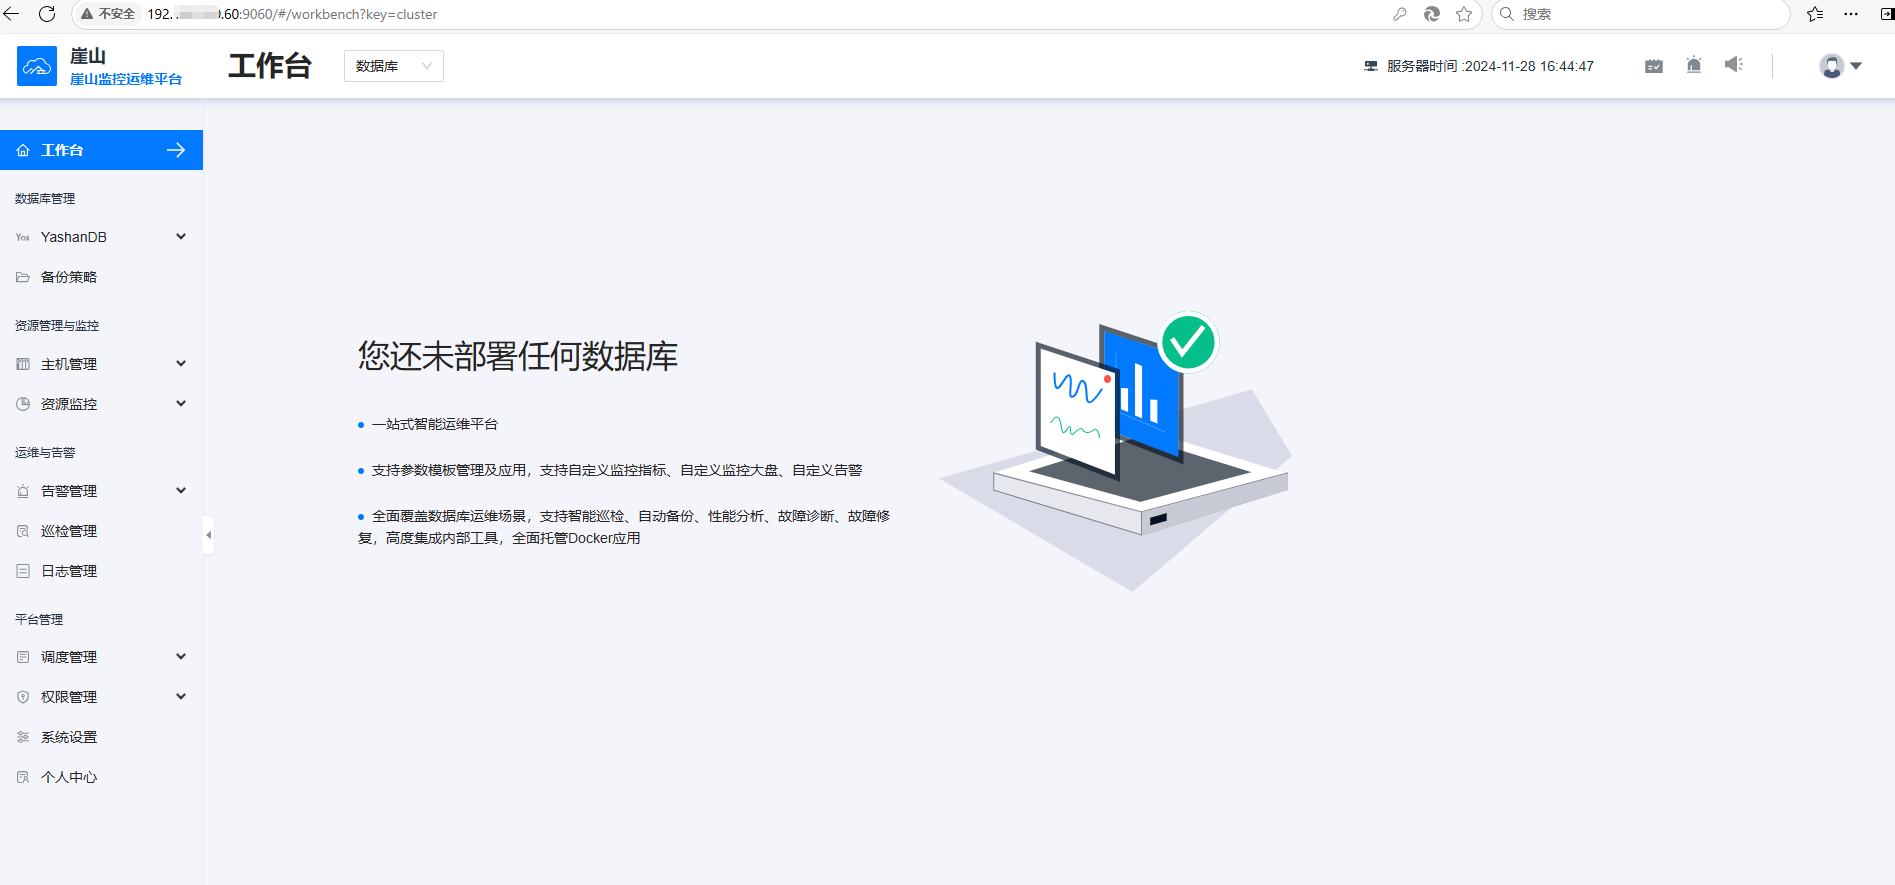1895x885 pixels.
Task: Click the 巡检管理 inspection icon
Action: tap(23, 531)
